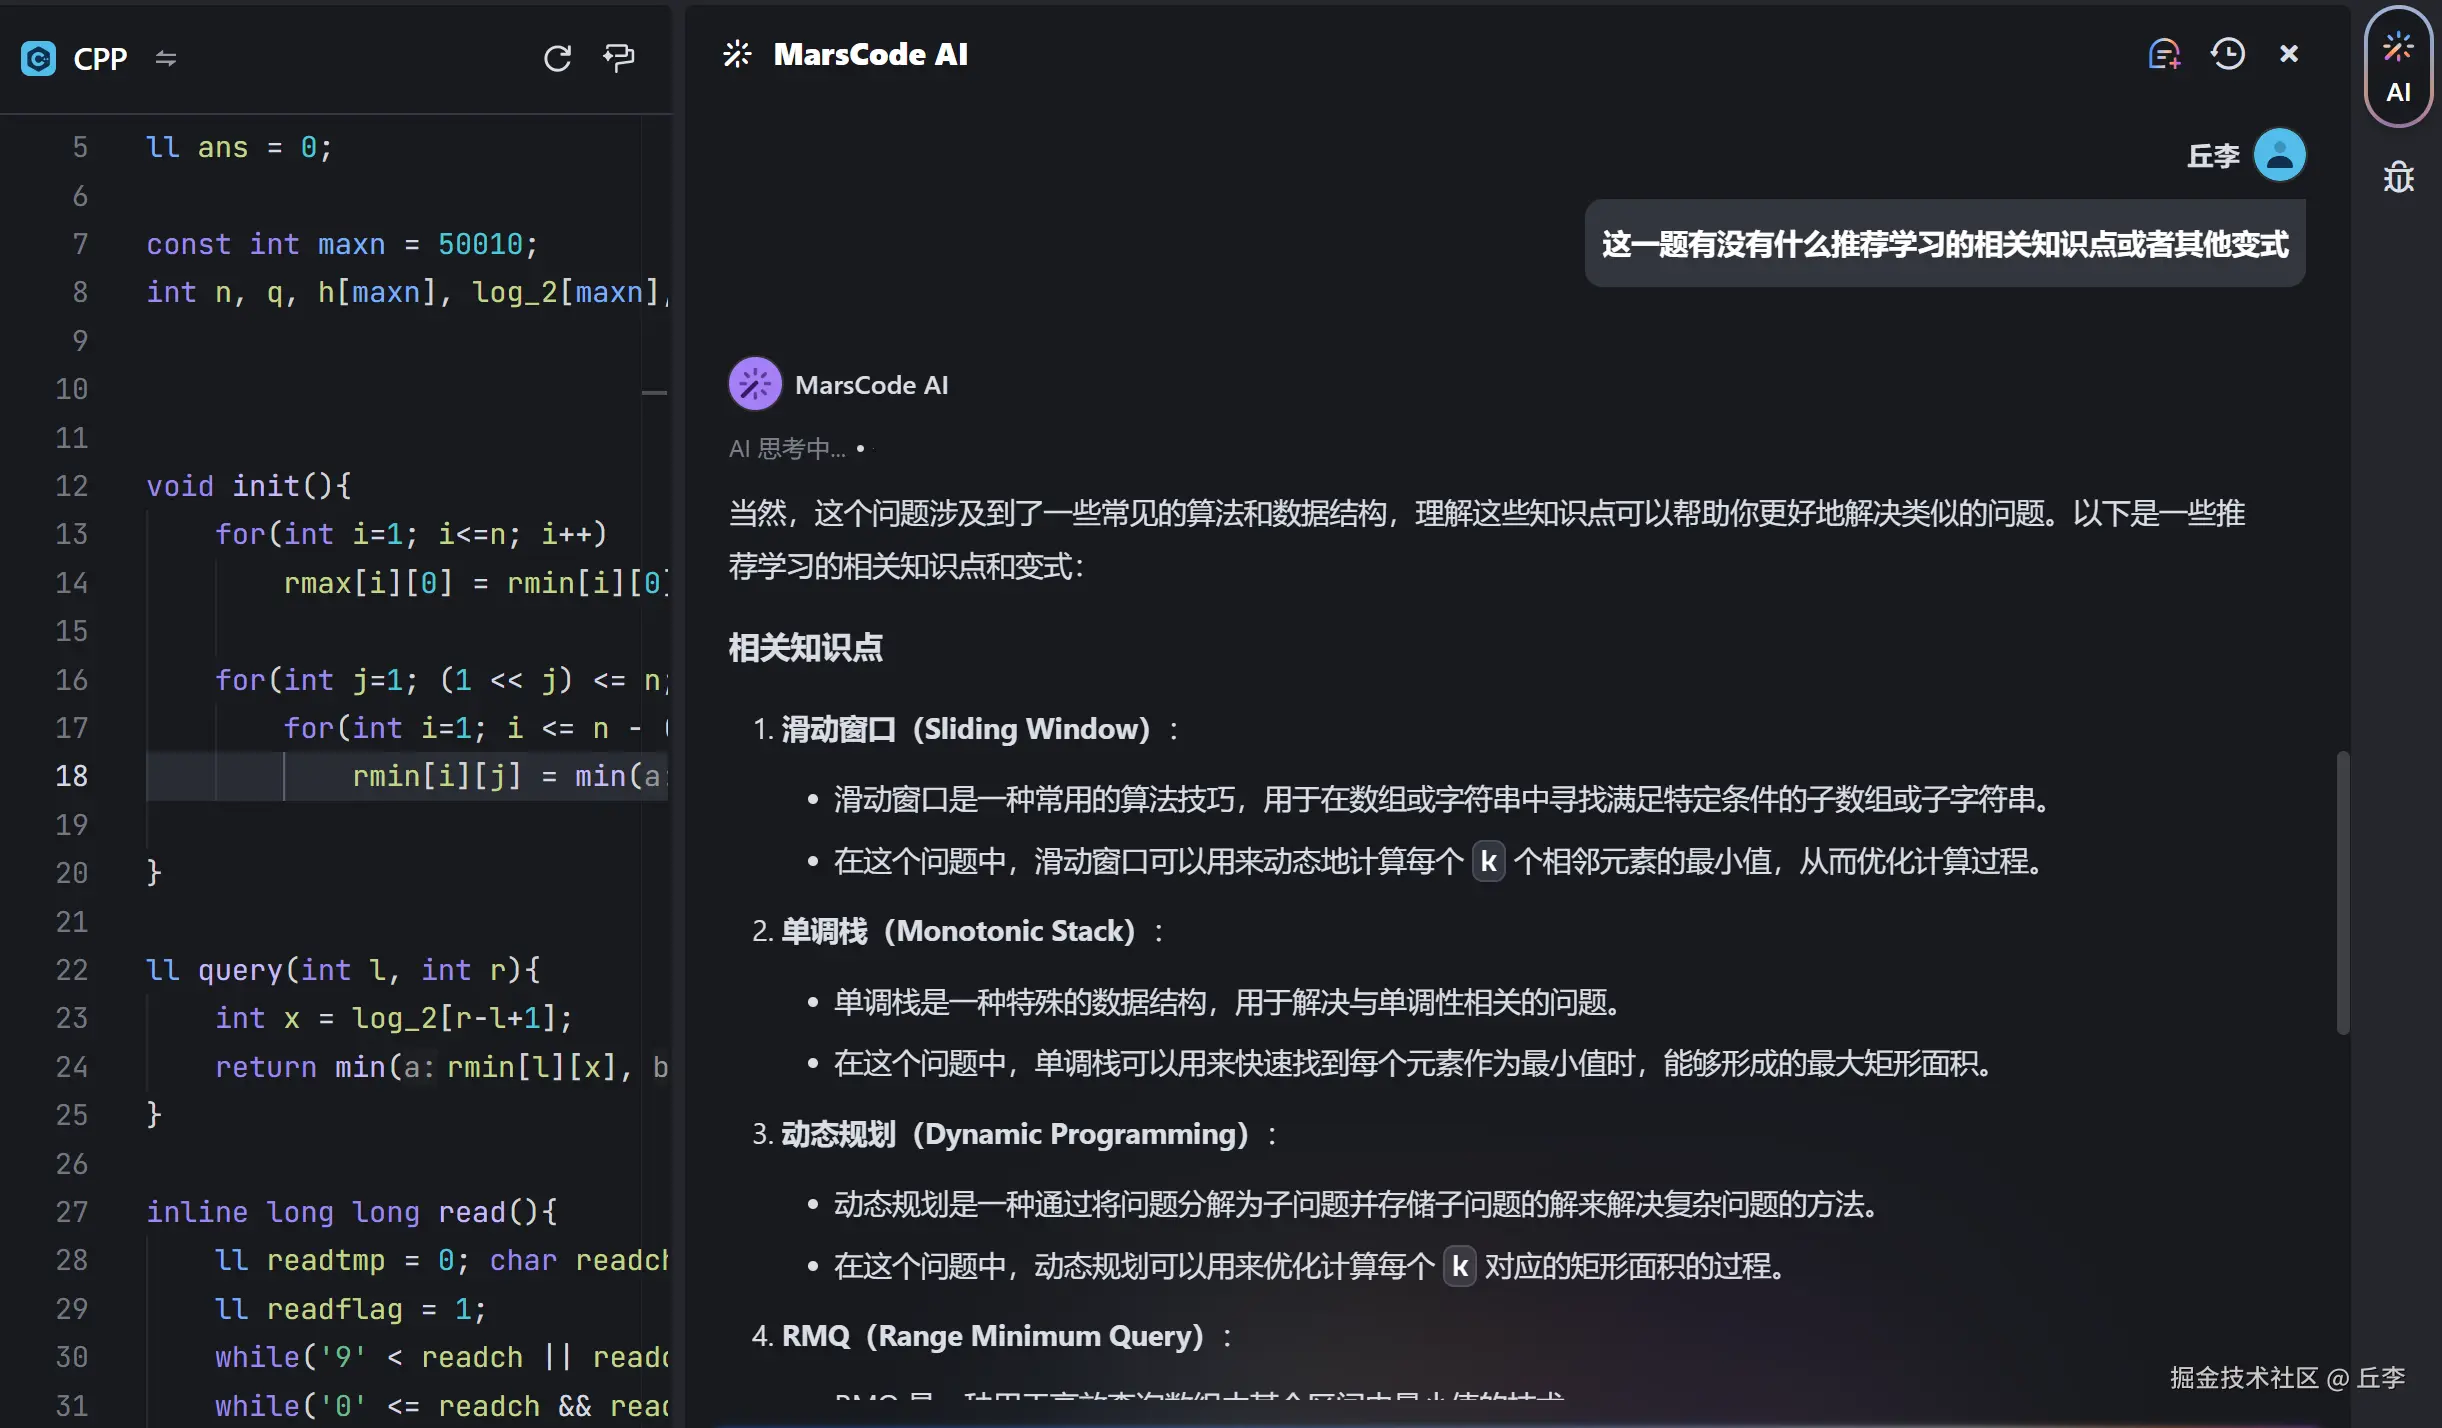This screenshot has height=1428, width=2442.
Task: Click the user question message bubble
Action: (1944, 244)
